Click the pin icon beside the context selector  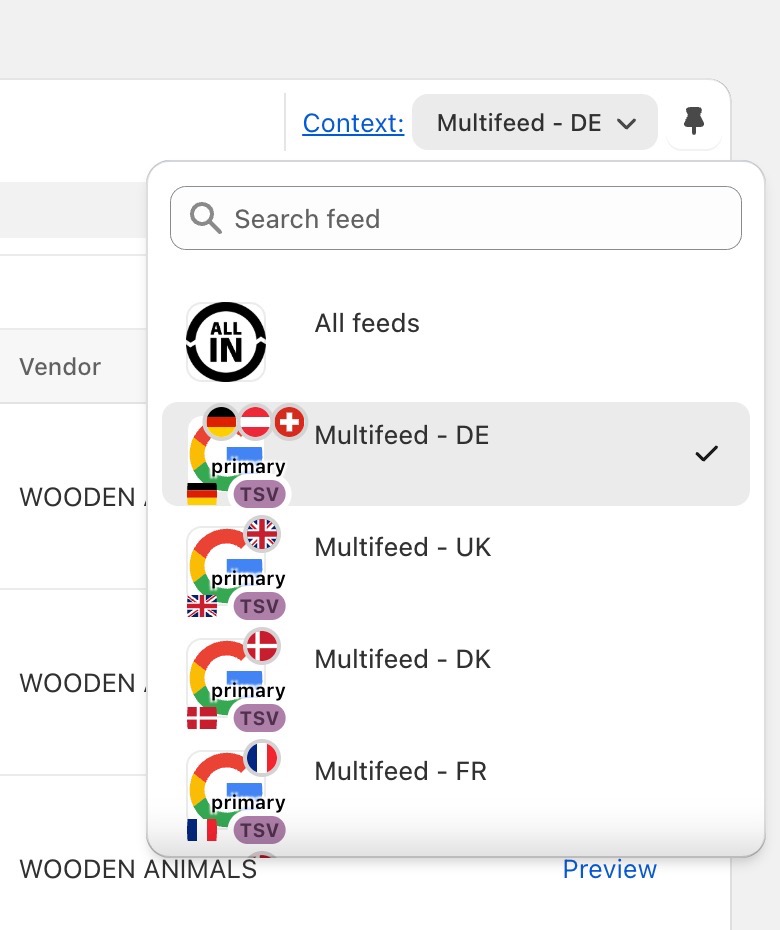pyautogui.click(x=694, y=122)
